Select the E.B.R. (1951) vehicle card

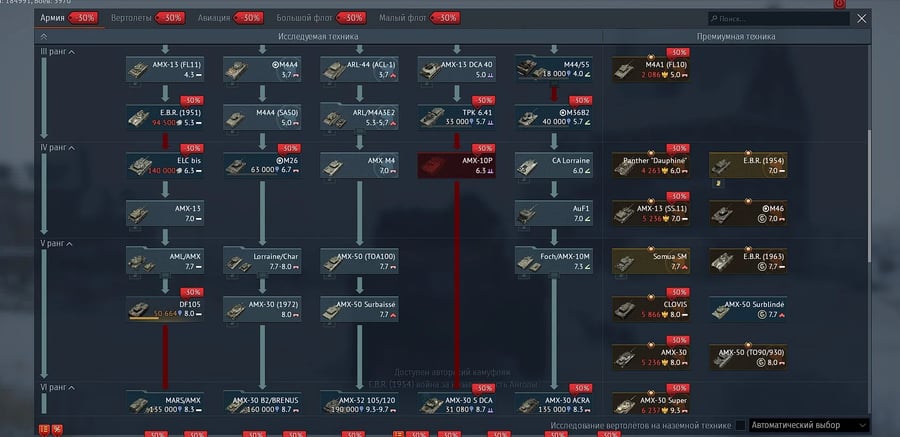[x=165, y=117]
